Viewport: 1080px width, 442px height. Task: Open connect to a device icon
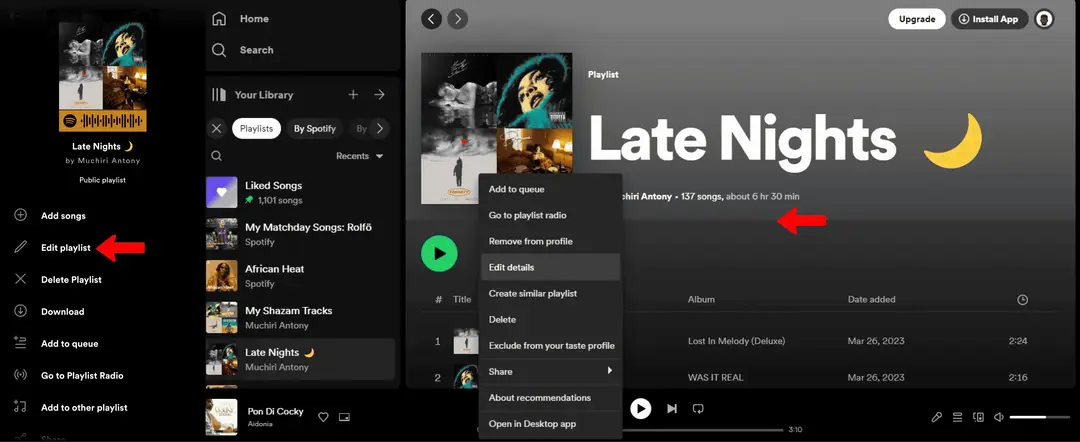click(x=978, y=417)
